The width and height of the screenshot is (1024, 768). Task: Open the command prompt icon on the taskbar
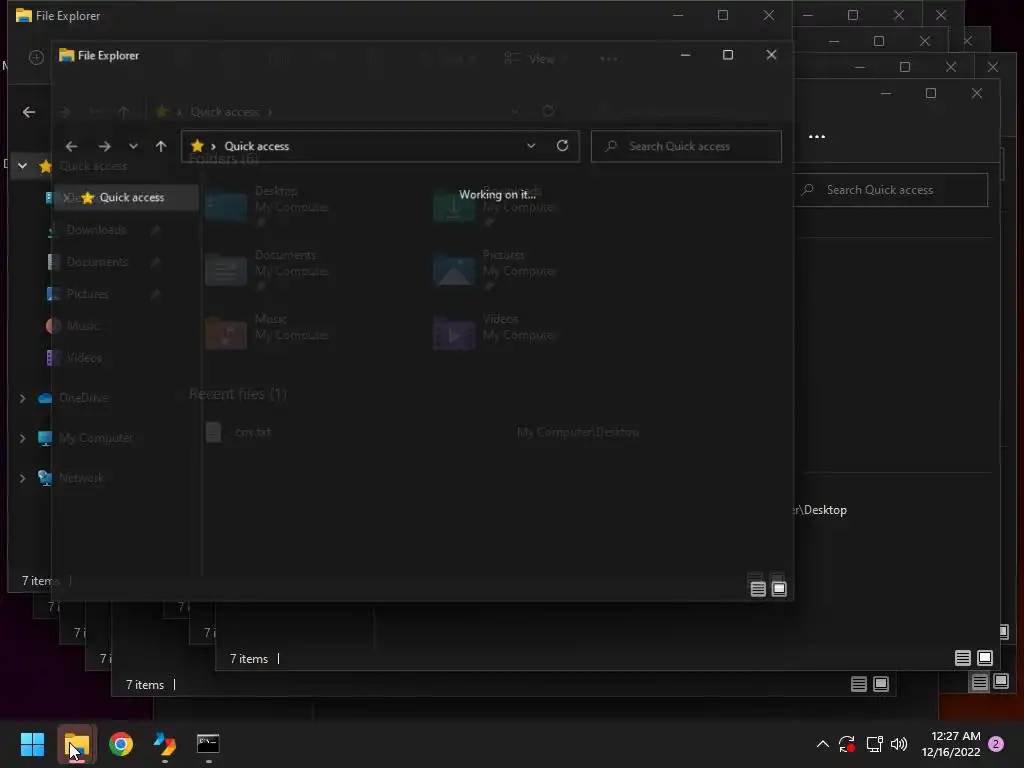(208, 744)
